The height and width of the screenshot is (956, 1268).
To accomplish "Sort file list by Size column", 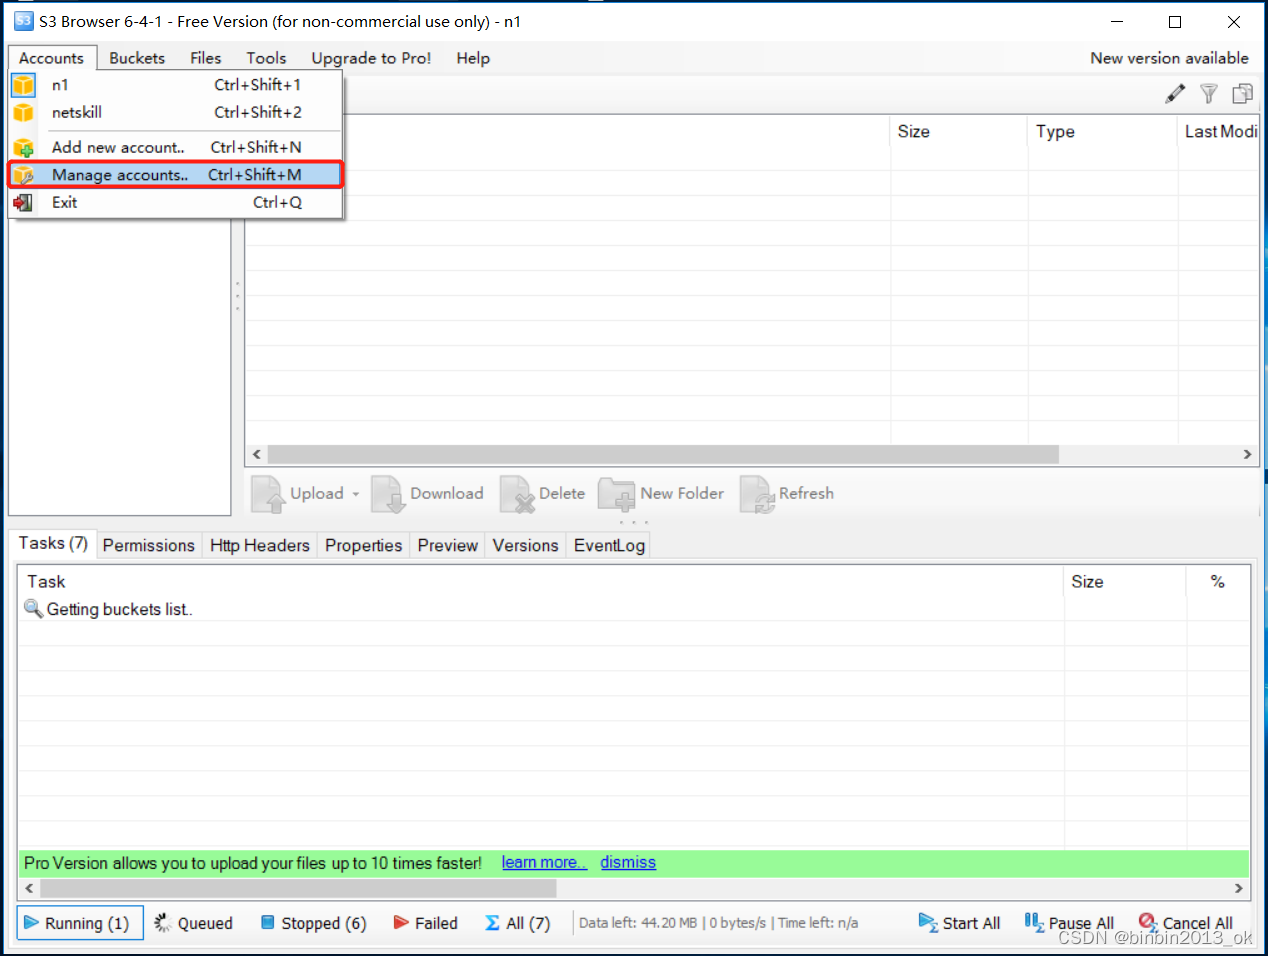I will click(958, 132).
